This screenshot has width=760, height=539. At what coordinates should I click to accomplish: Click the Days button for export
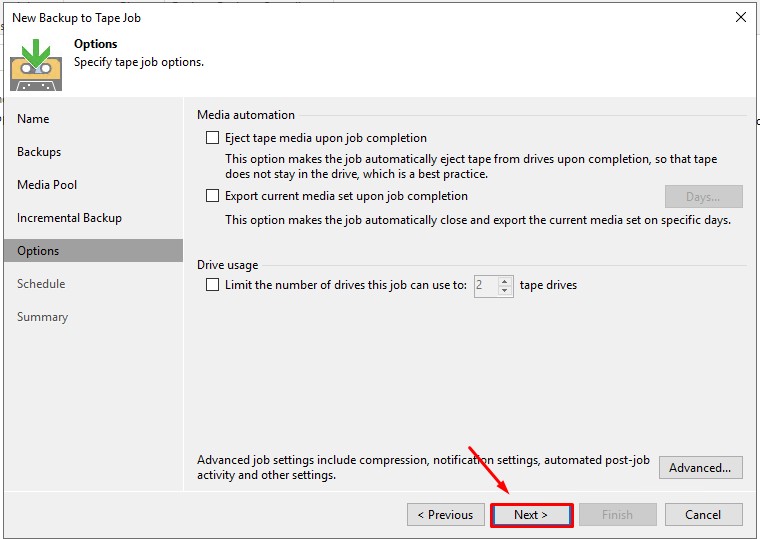[703, 197]
